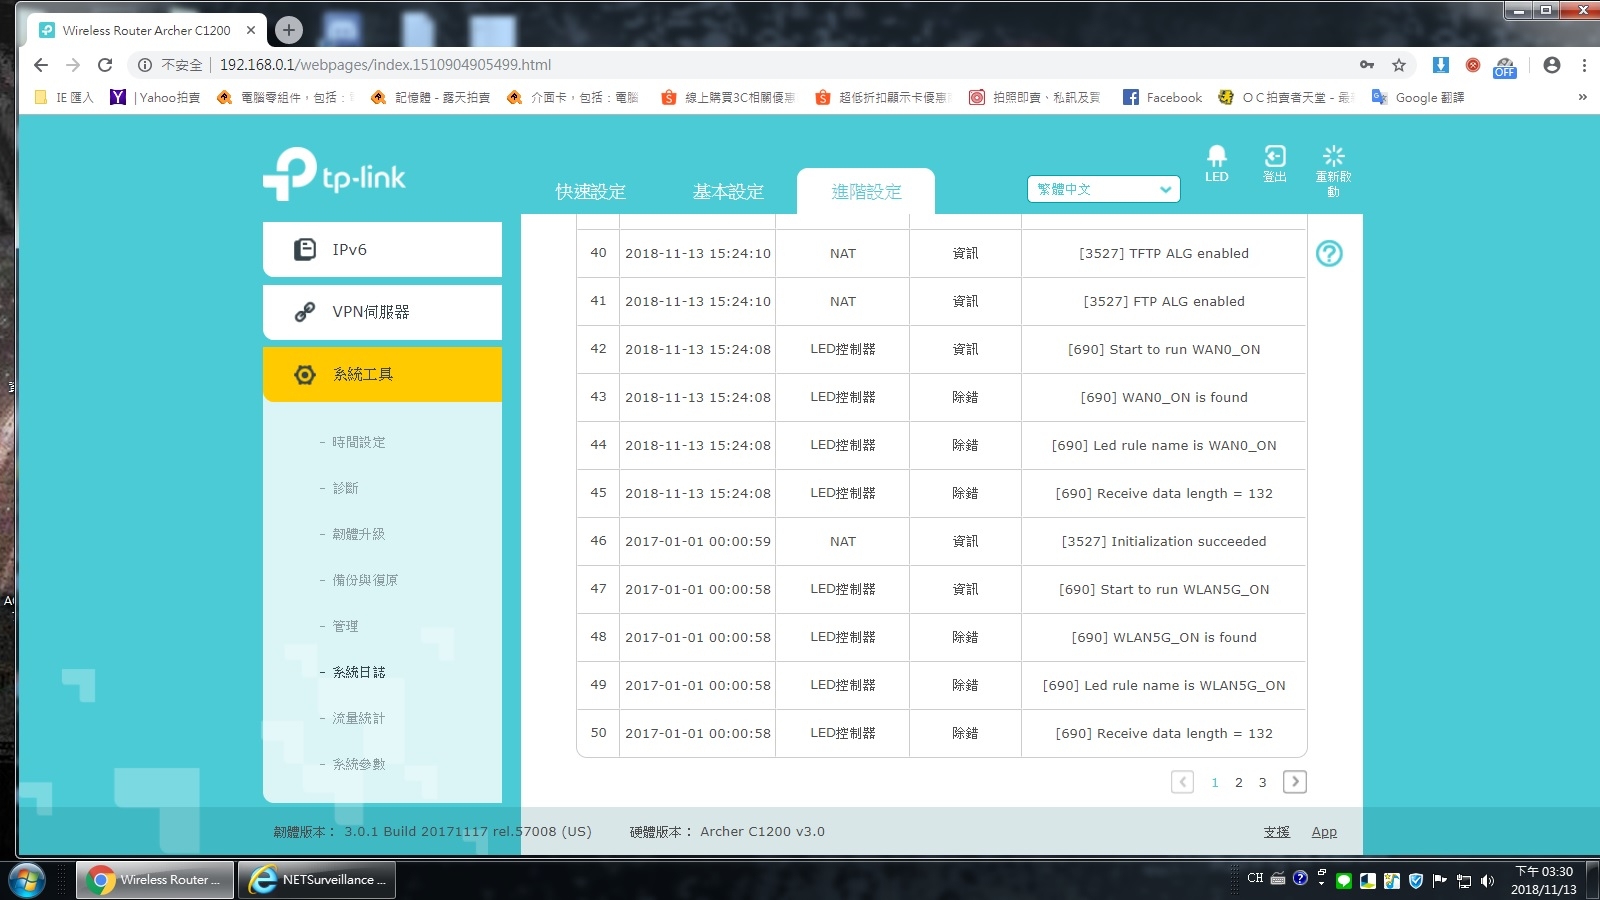Open 韌體升級 submenu item
Image resolution: width=1600 pixels, height=900 pixels.
(x=359, y=534)
